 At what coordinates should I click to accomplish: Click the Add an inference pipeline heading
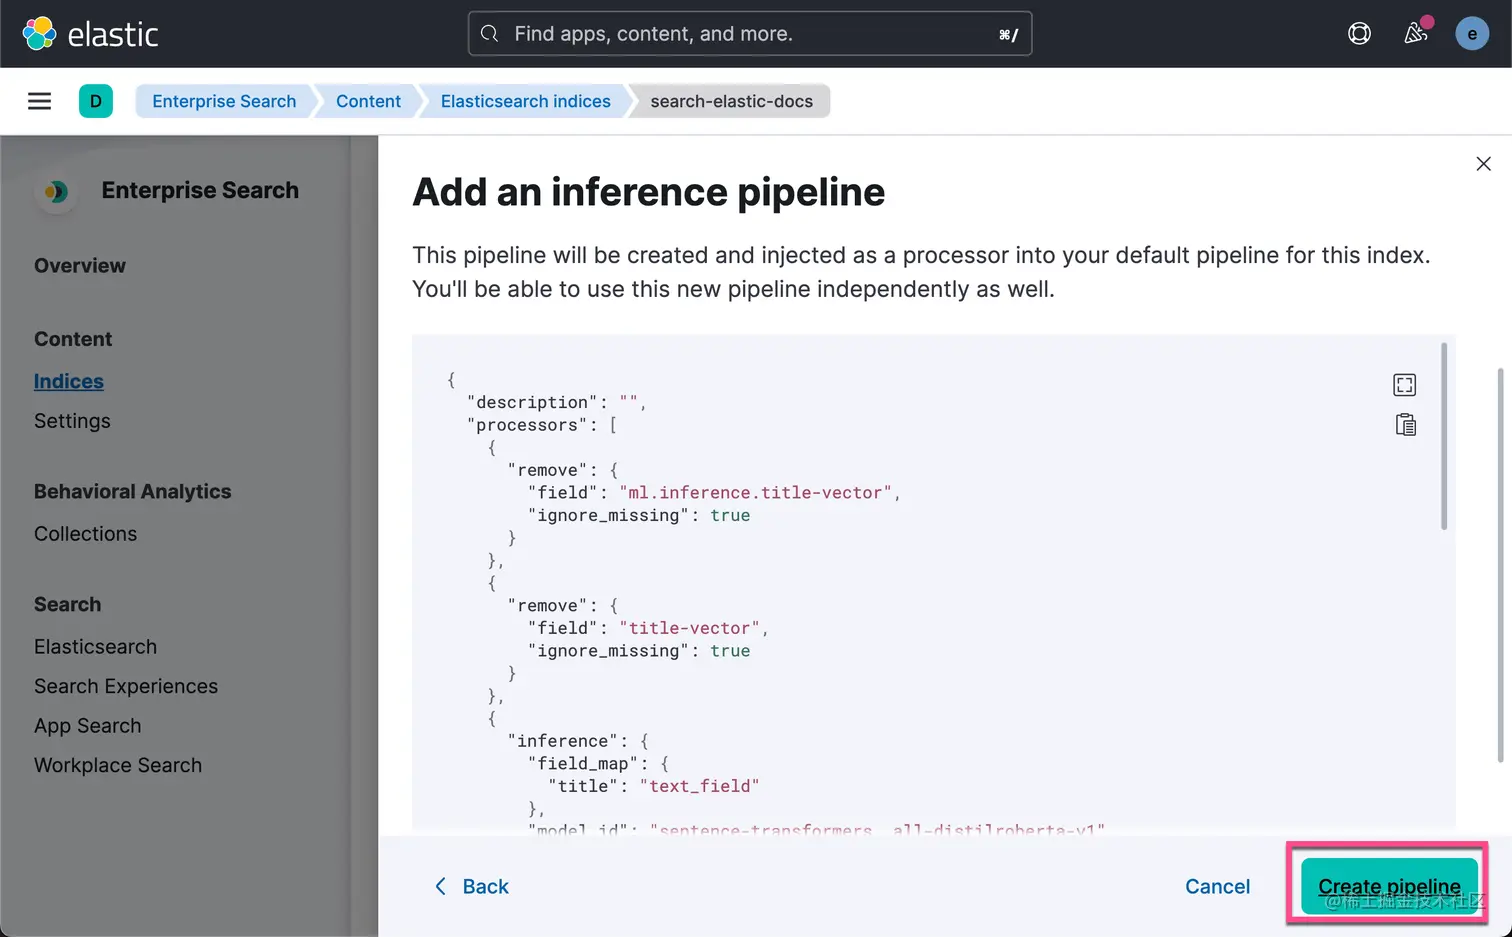[x=648, y=192]
